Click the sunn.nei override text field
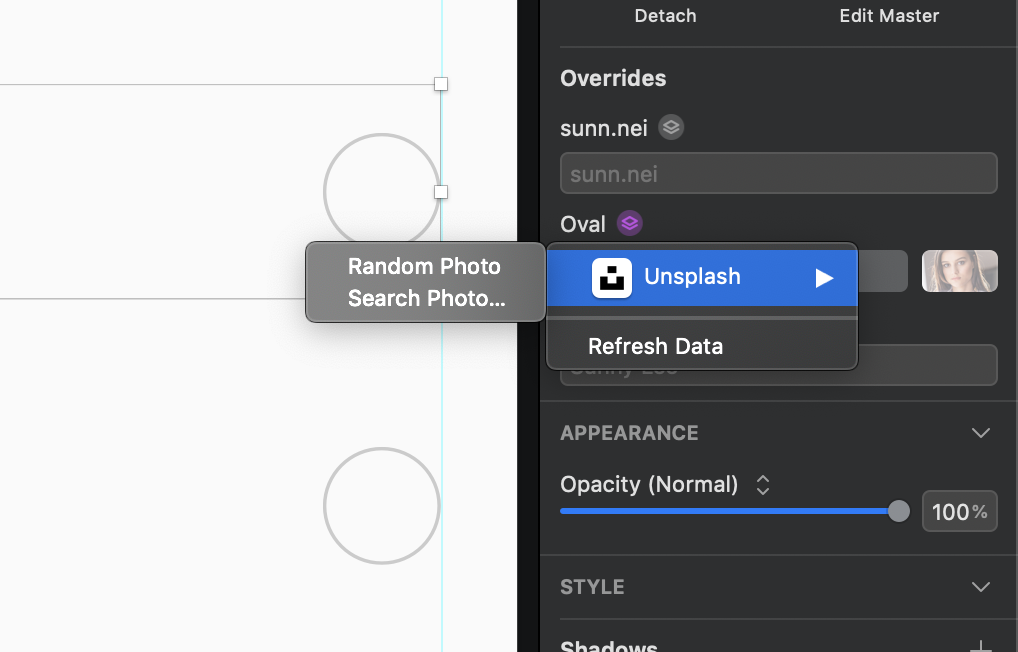The image size is (1018, 652). point(778,173)
